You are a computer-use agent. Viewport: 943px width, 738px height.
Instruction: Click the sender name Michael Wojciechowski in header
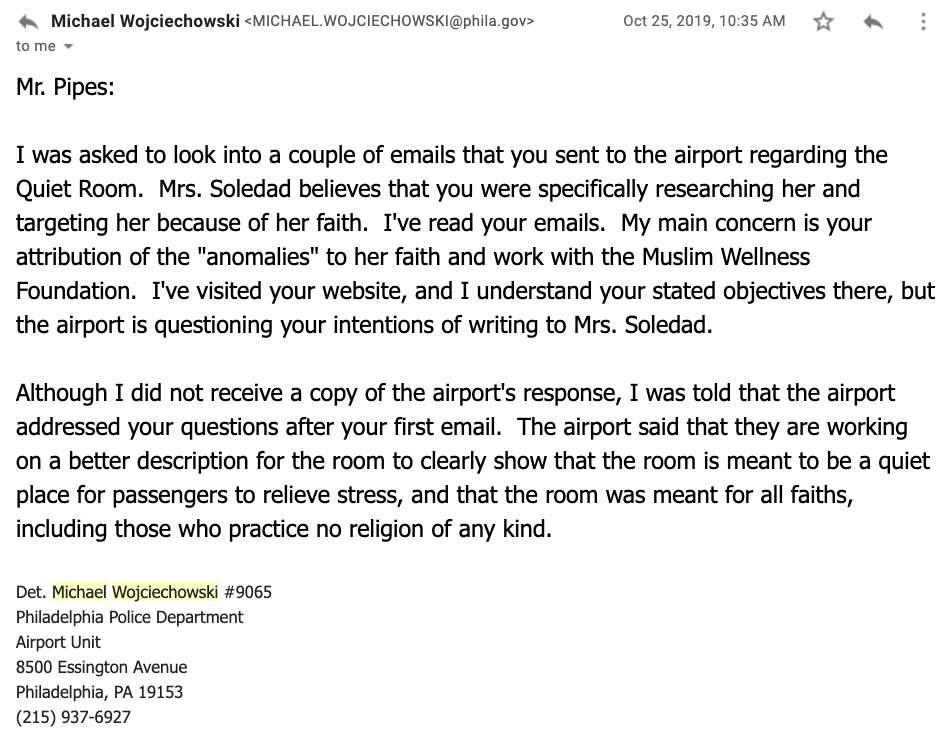click(x=145, y=21)
